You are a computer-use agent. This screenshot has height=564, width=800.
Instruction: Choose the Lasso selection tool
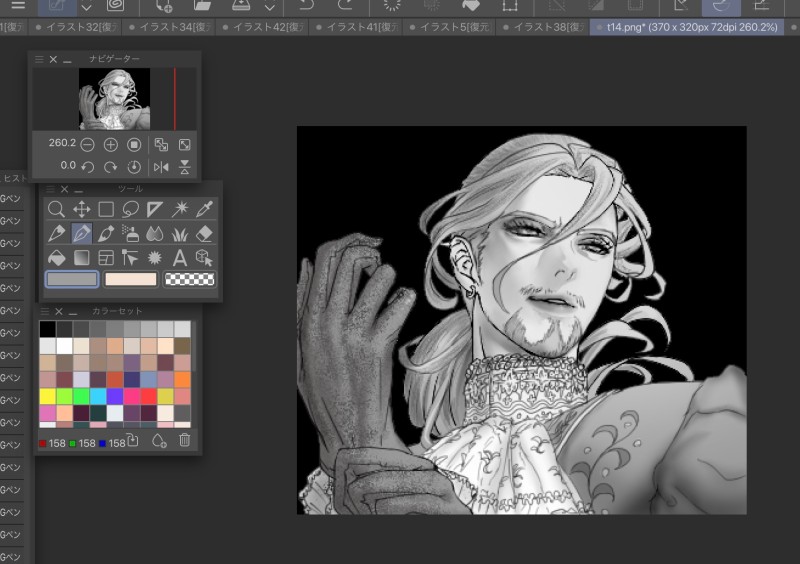point(130,209)
